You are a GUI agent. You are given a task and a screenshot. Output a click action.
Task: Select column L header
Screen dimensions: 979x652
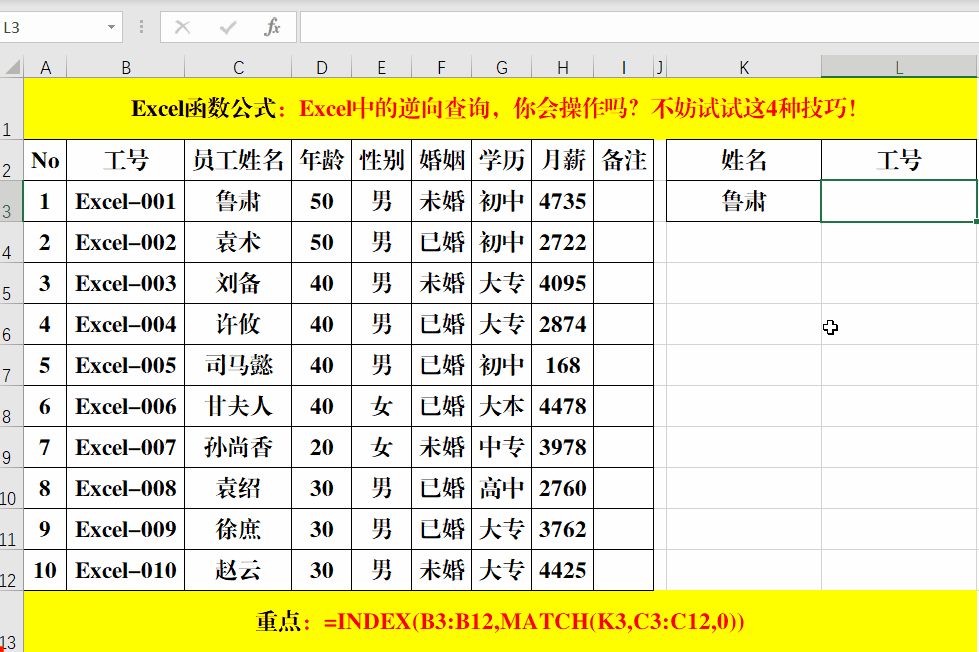click(x=899, y=67)
